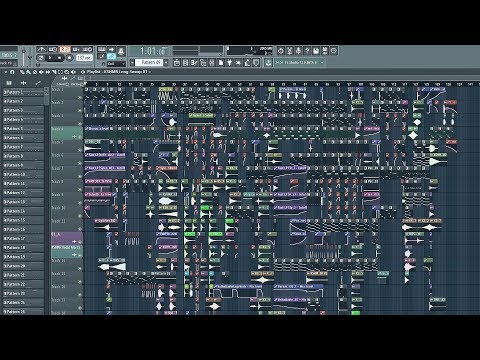This screenshot has height=360, width=480.
Task: Click the purple track header in the playlist
Action: point(67,238)
